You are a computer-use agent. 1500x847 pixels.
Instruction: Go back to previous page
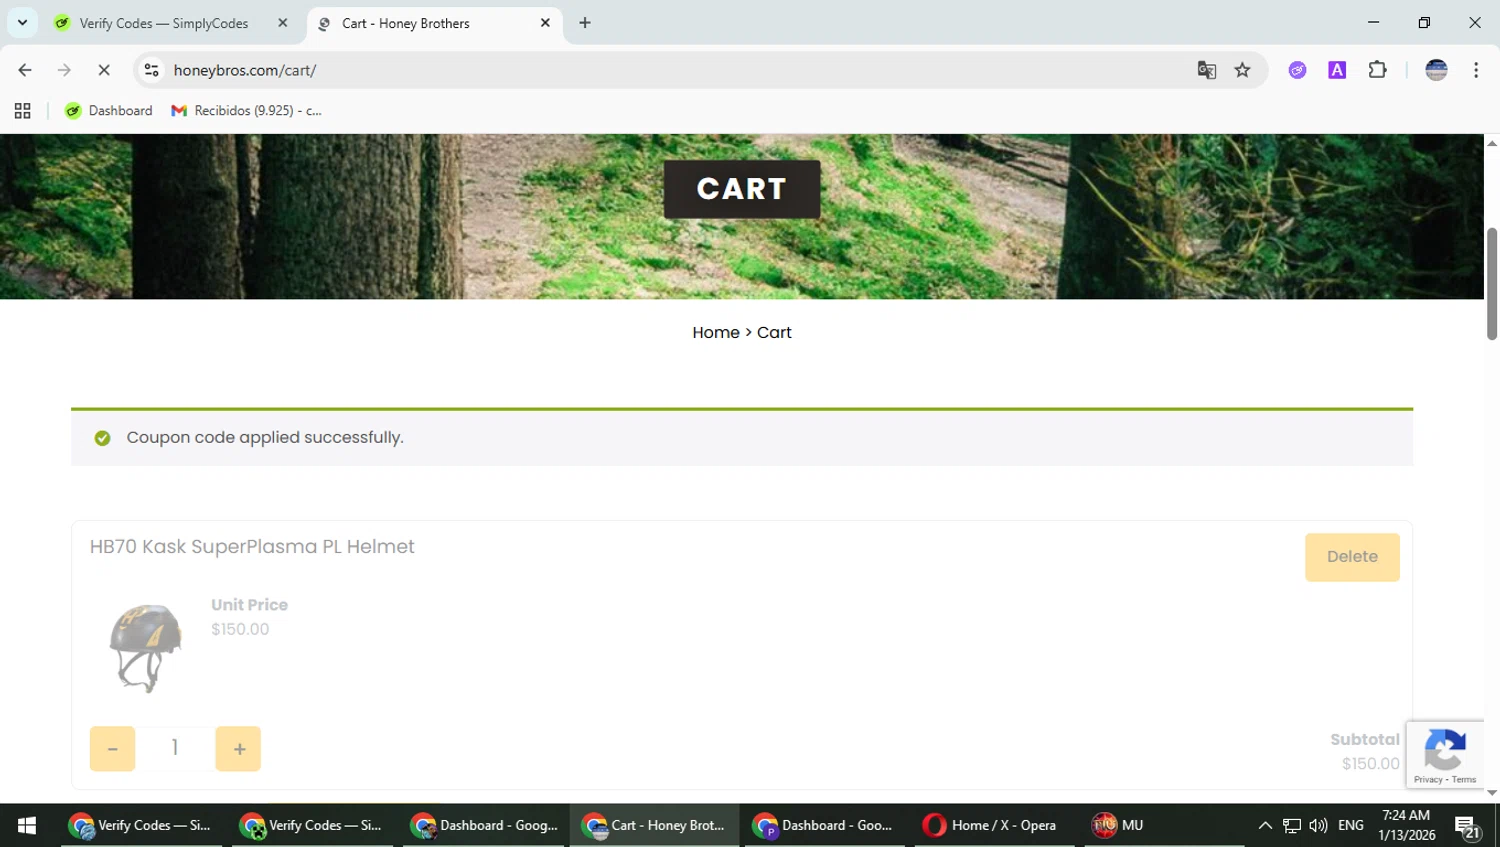(25, 70)
